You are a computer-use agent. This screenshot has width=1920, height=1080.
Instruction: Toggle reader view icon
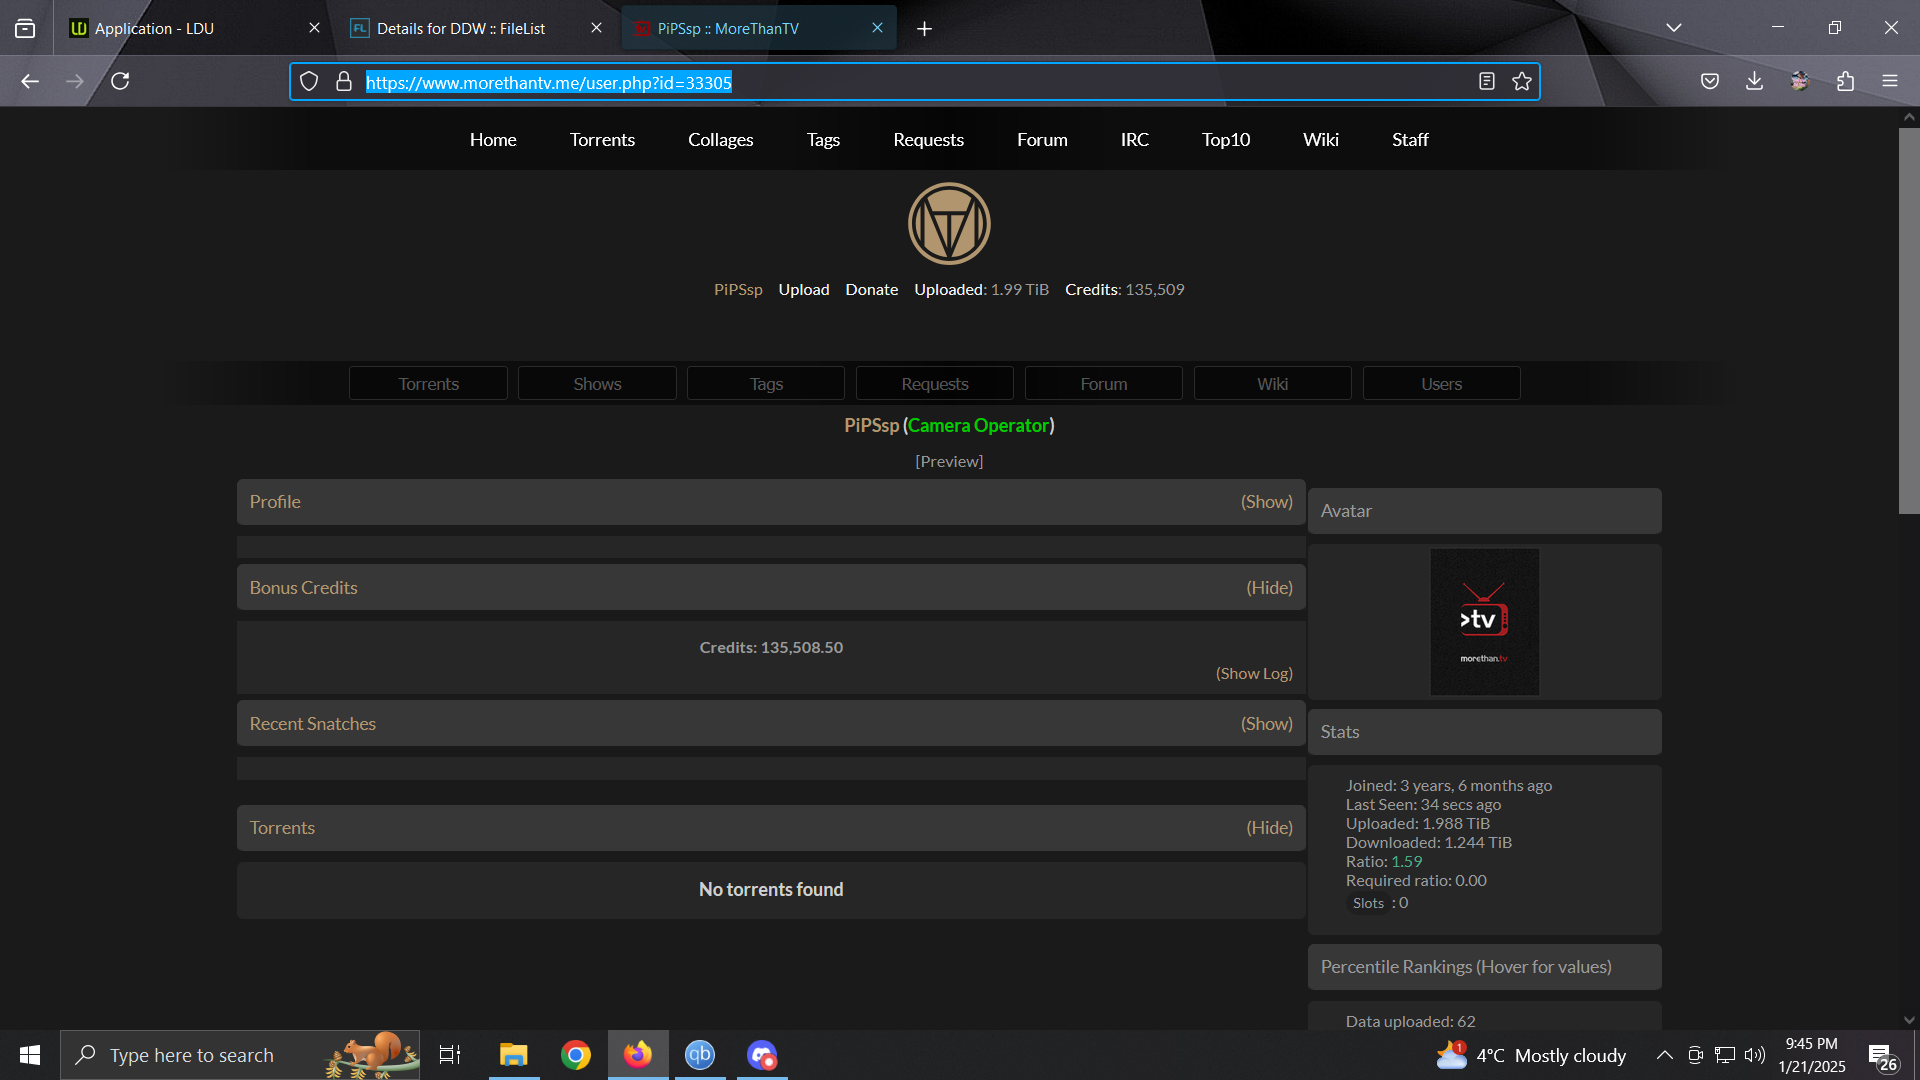[1487, 82]
